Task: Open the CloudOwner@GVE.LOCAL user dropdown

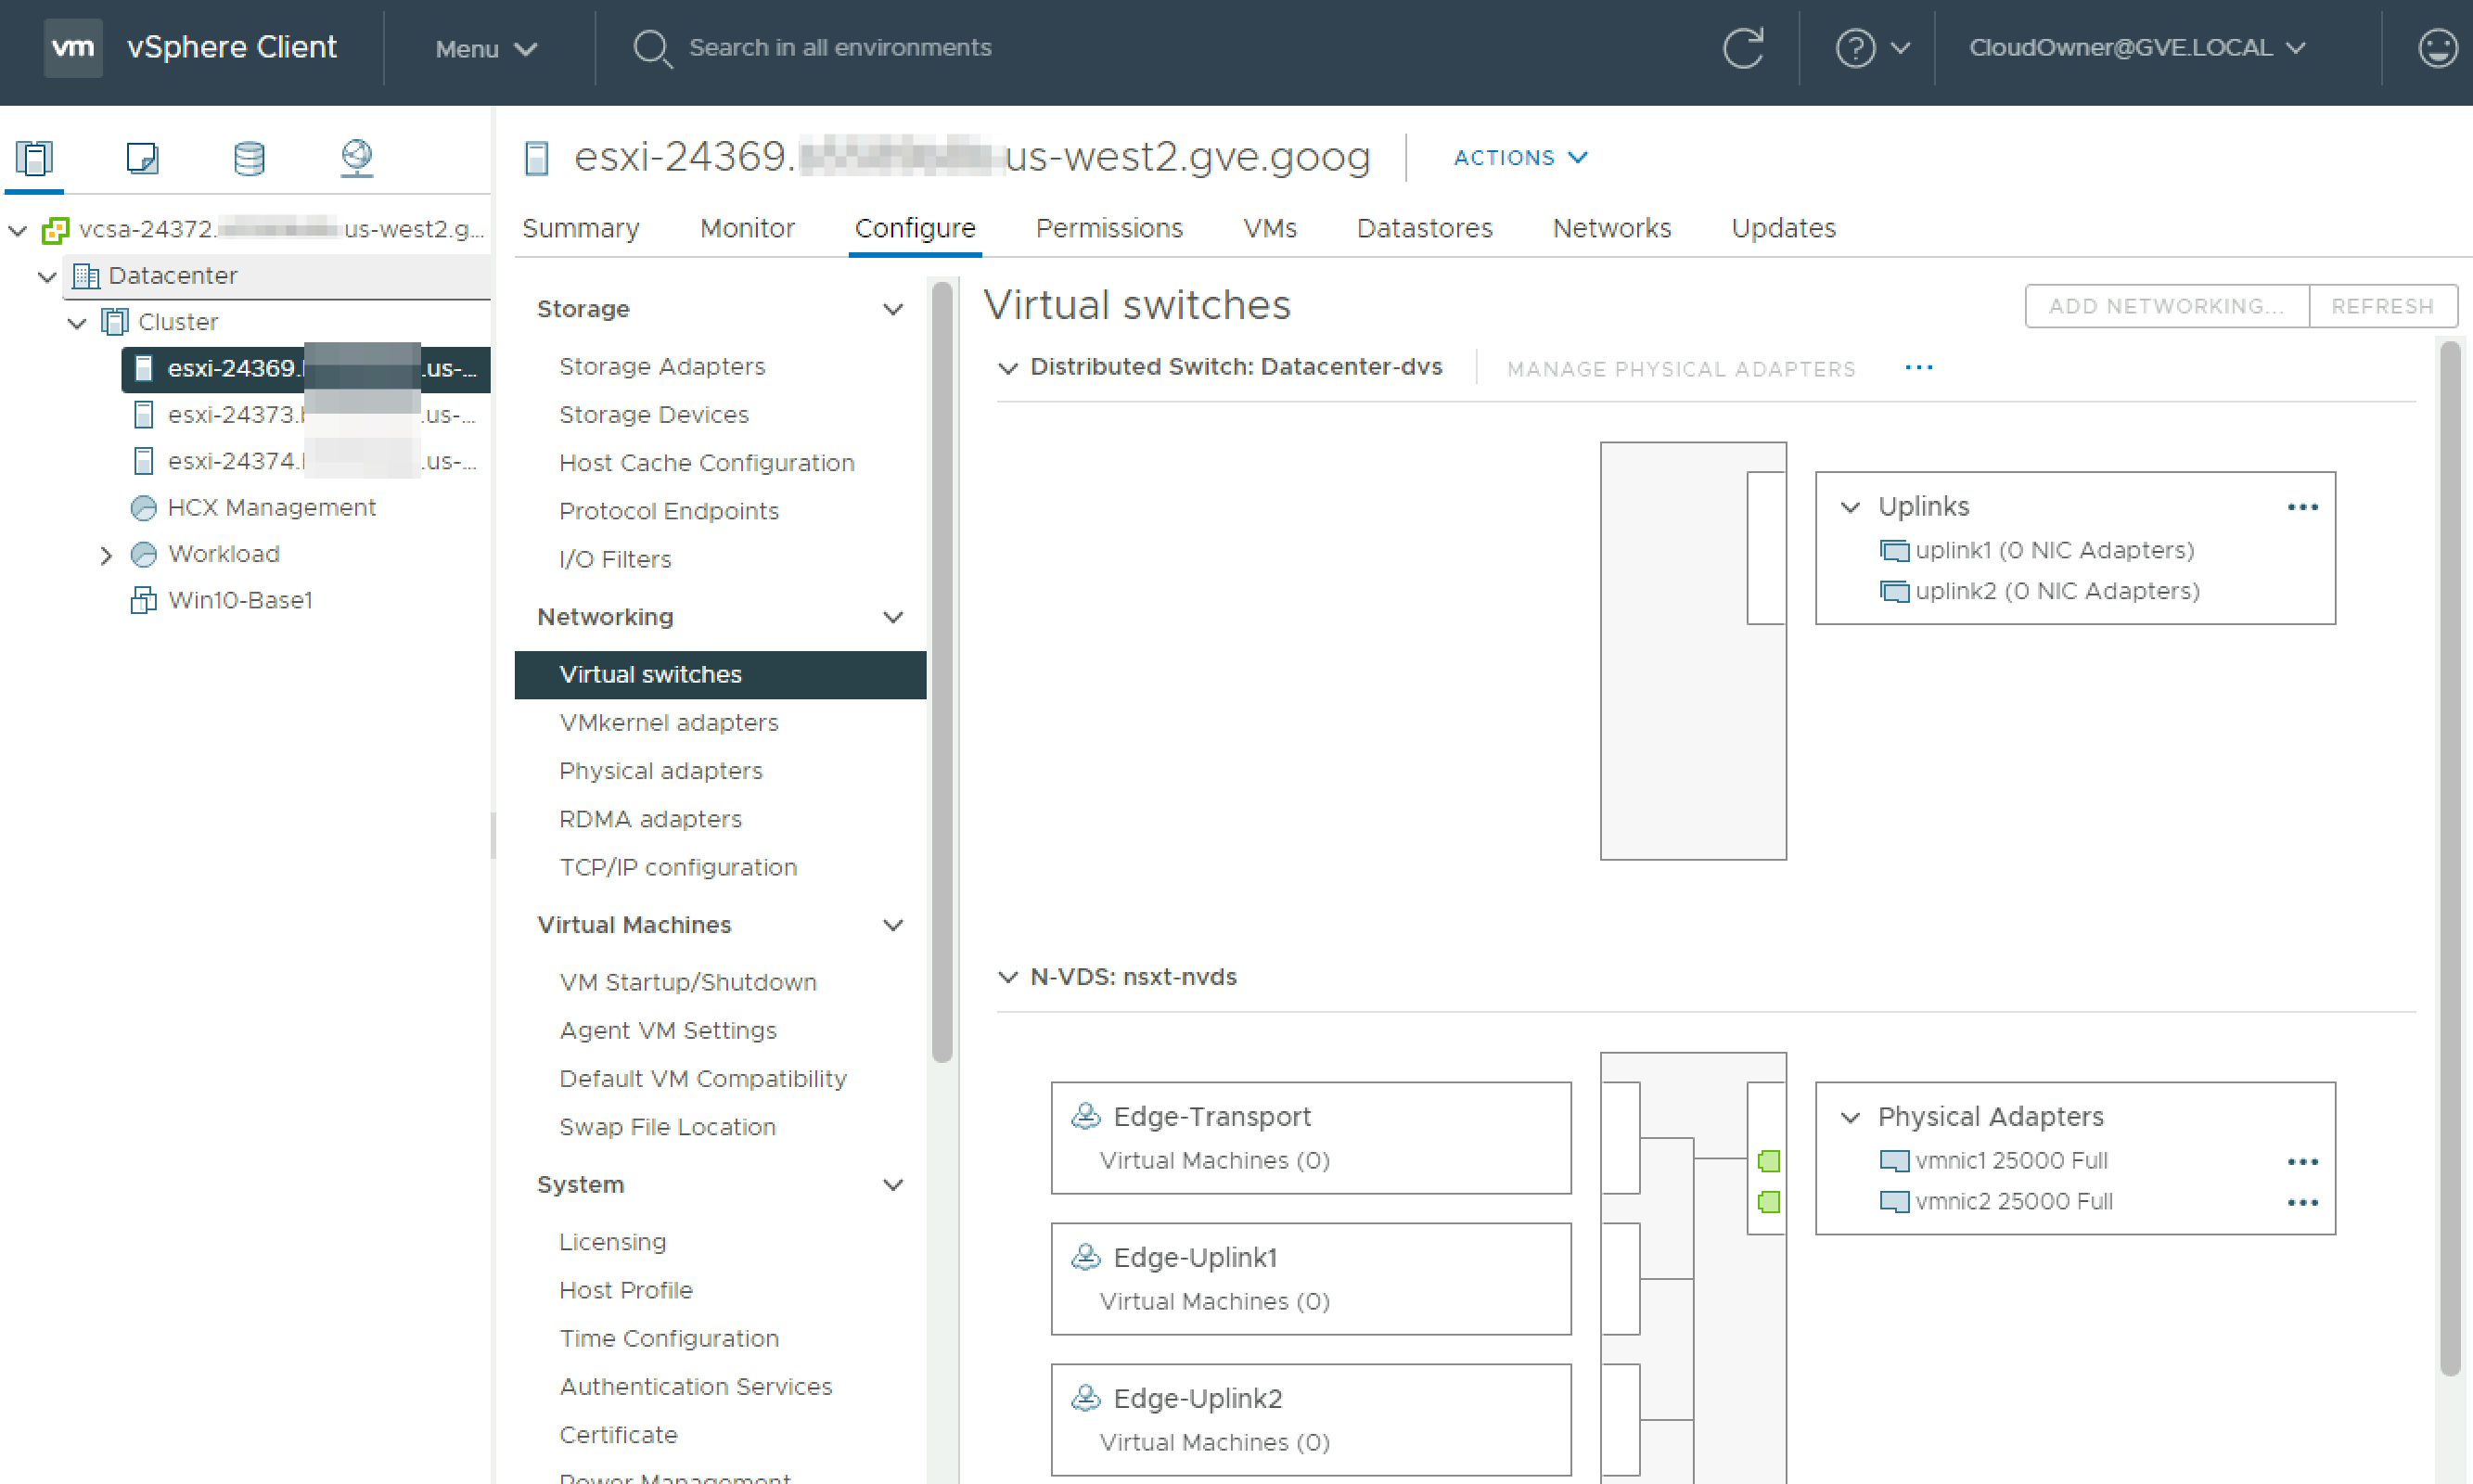Action: (2137, 48)
